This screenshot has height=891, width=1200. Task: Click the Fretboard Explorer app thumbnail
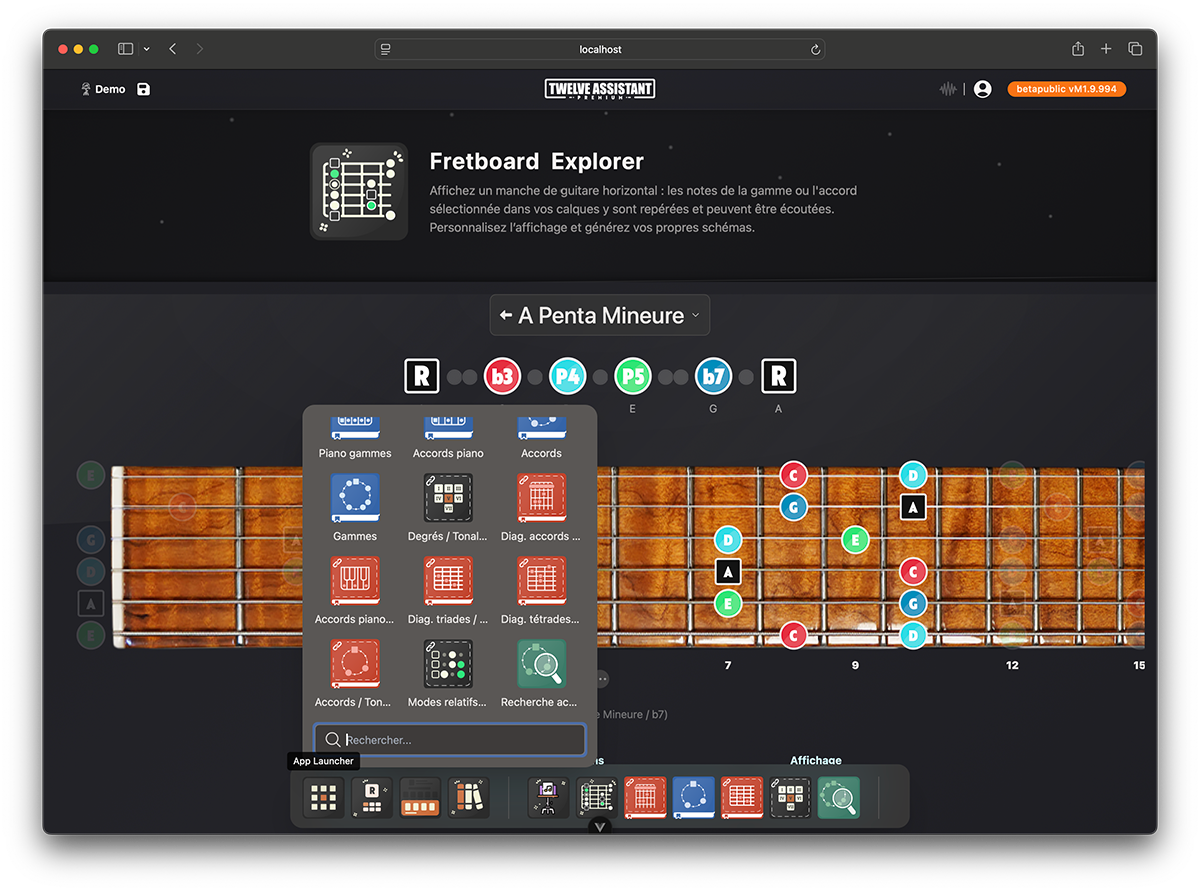pyautogui.click(x=359, y=191)
